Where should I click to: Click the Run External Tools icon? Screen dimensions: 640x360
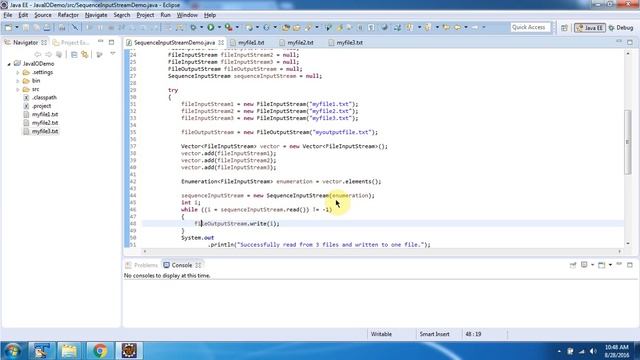pyautogui.click(x=229, y=27)
